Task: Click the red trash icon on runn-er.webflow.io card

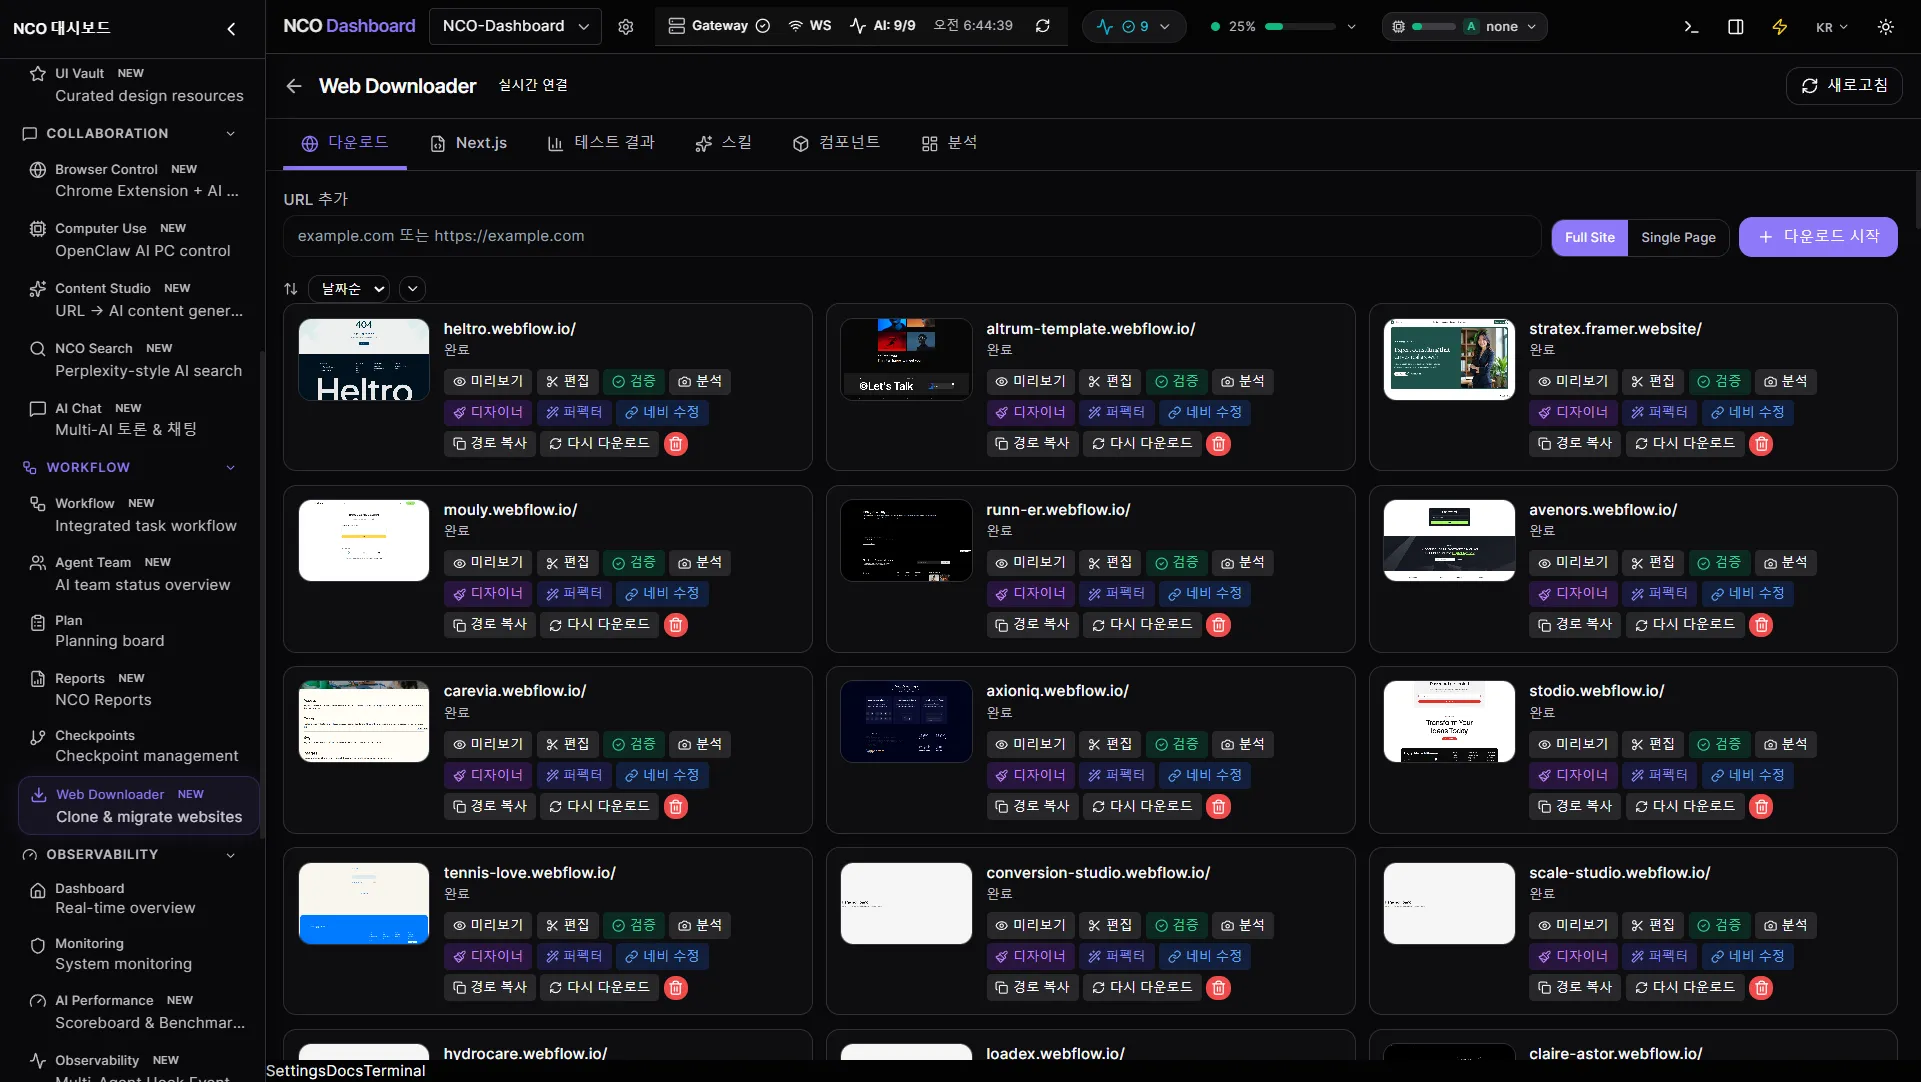Action: [x=1218, y=625]
